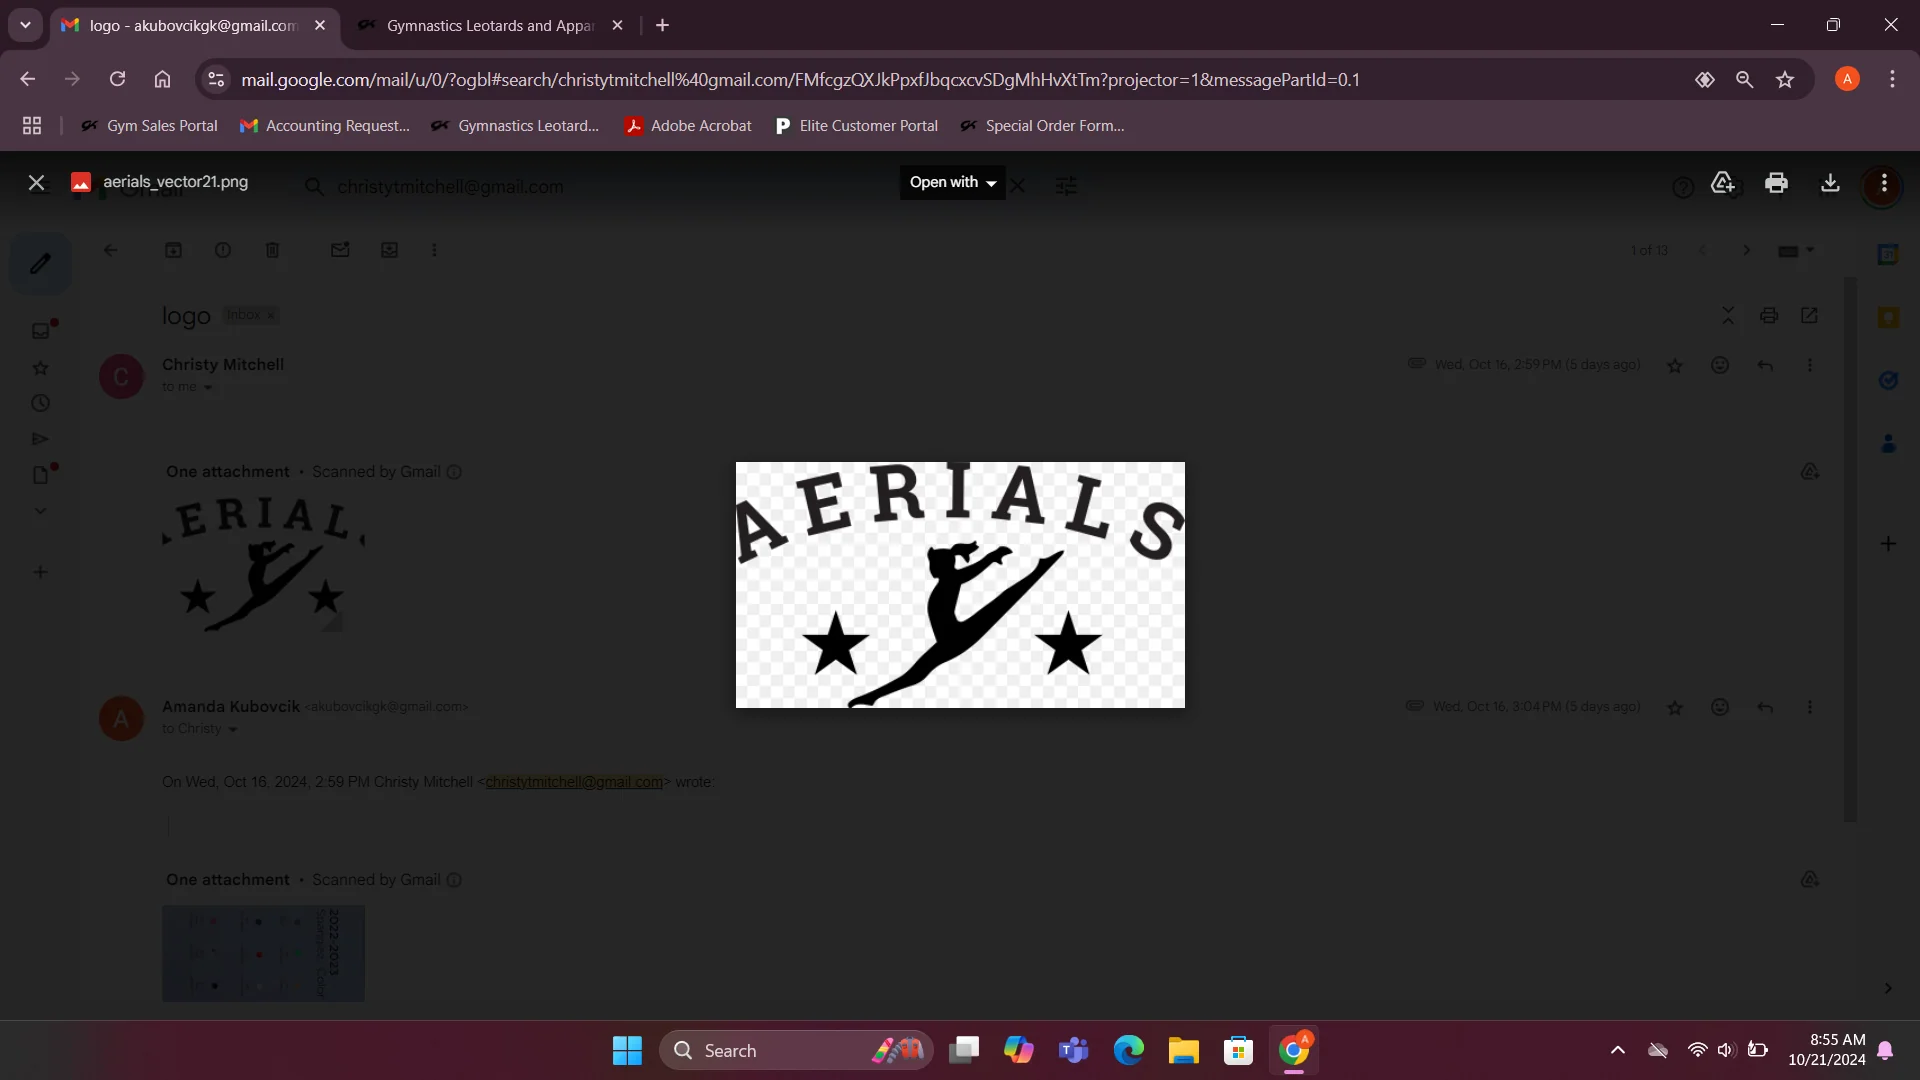This screenshot has width=1920, height=1080.
Task: Close the aerials_vector21.png image preview
Action: point(36,183)
